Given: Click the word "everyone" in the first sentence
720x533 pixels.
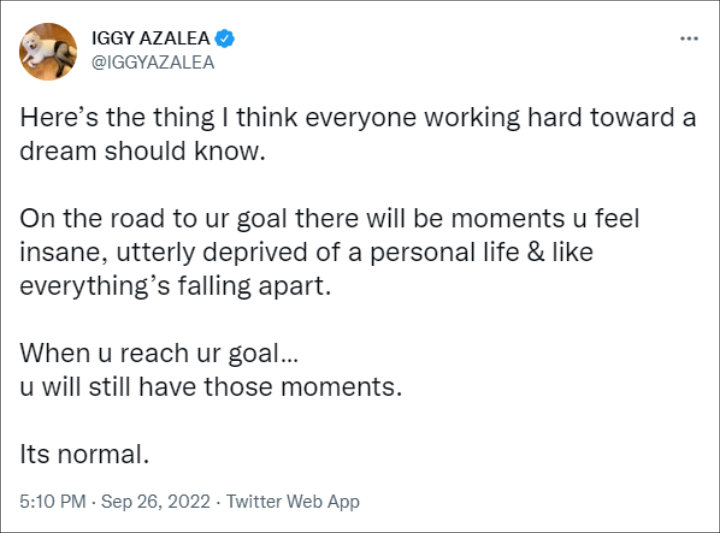Looking at the screenshot, I should (360, 119).
